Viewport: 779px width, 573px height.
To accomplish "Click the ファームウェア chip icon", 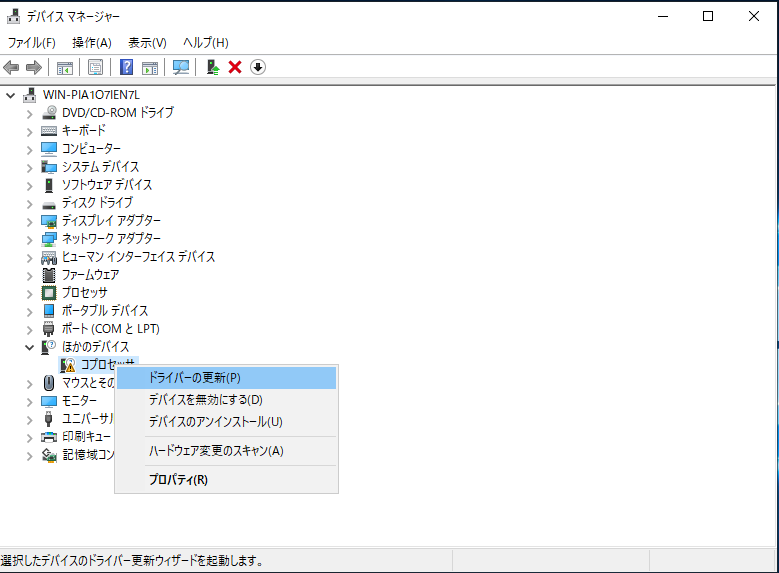I will tap(49, 275).
